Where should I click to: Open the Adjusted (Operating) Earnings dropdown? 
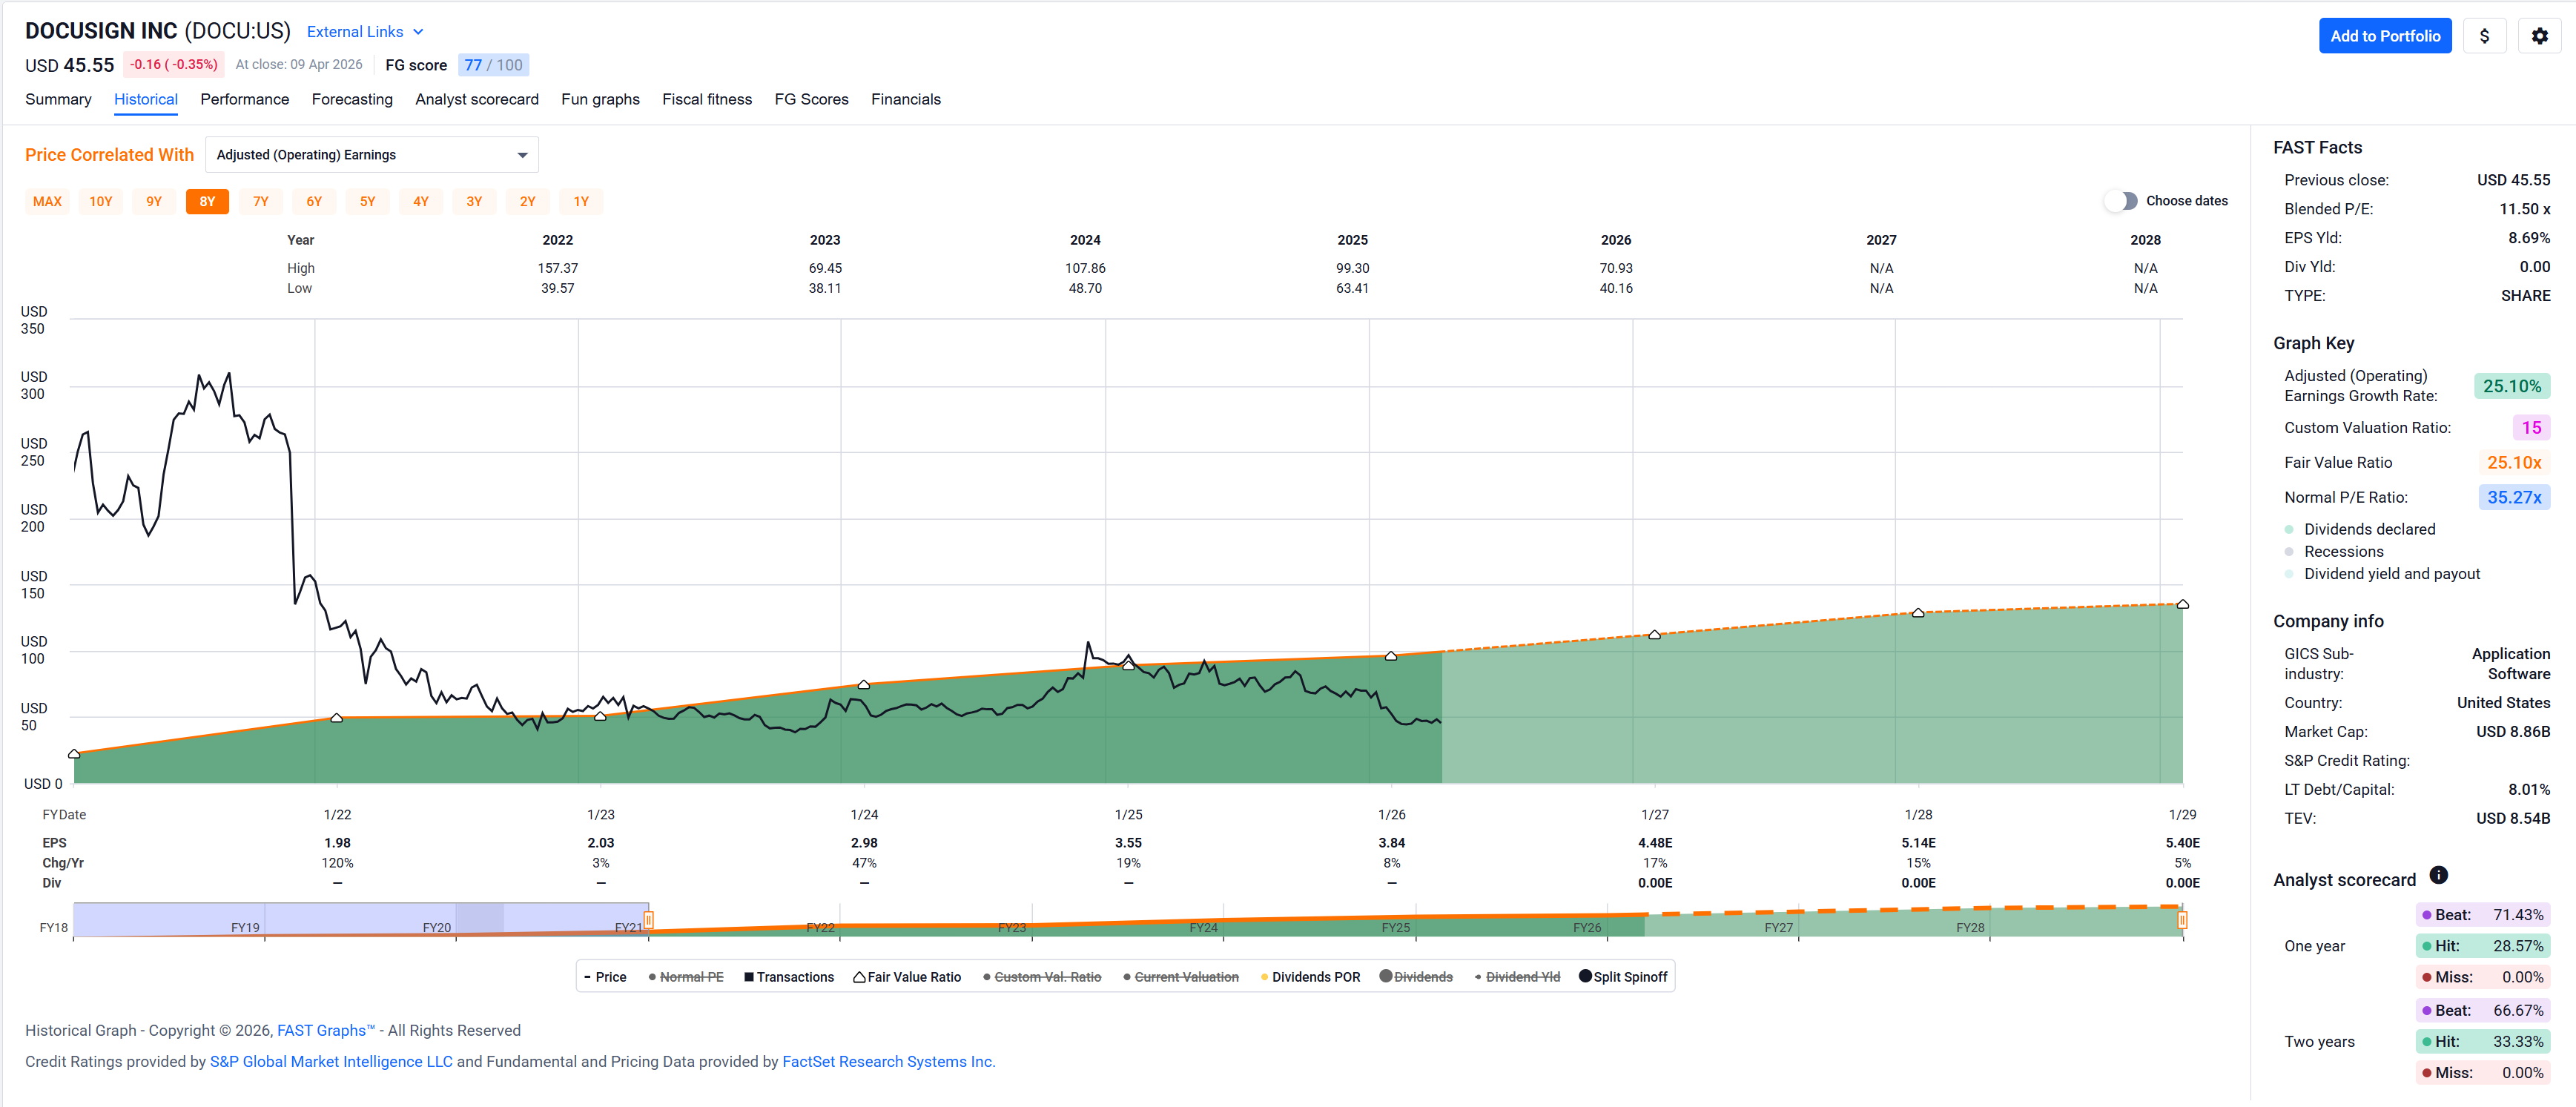click(x=371, y=155)
